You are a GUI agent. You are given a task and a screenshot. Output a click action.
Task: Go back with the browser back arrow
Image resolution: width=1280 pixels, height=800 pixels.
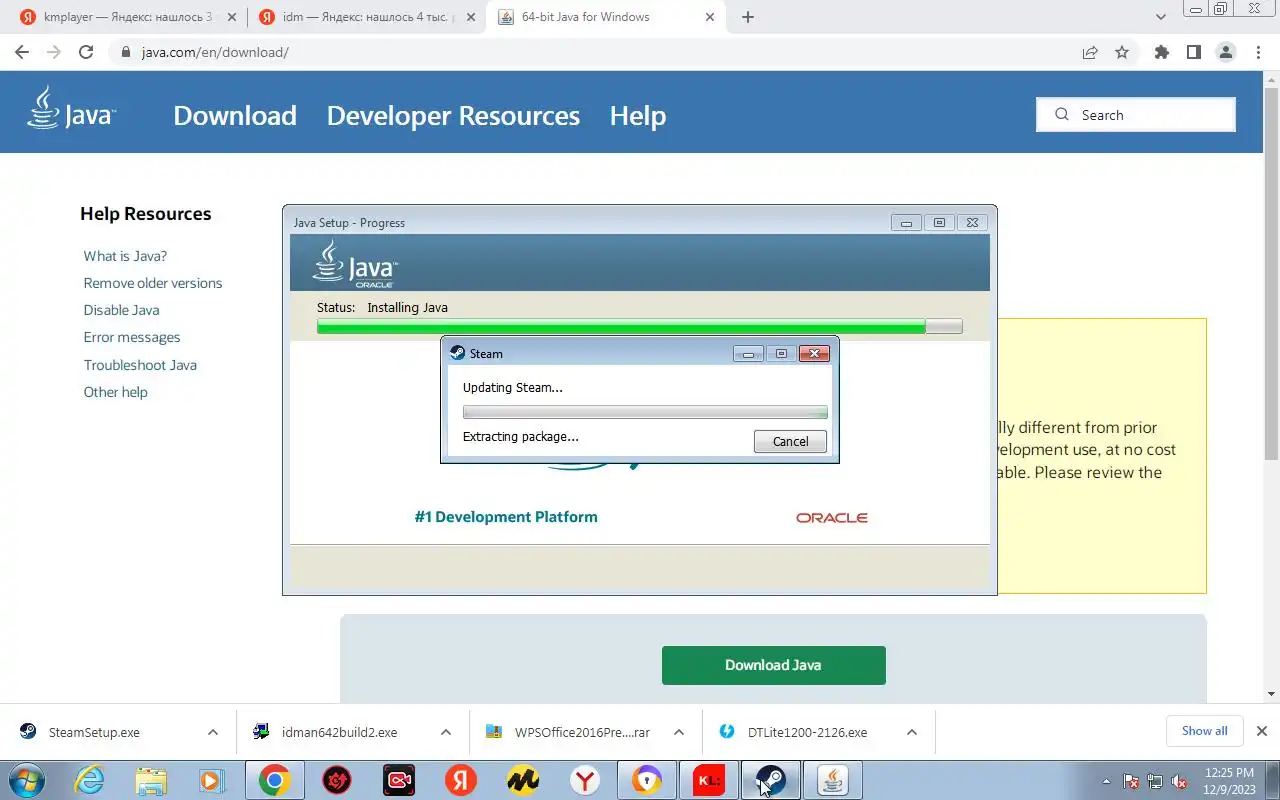pyautogui.click(x=22, y=52)
